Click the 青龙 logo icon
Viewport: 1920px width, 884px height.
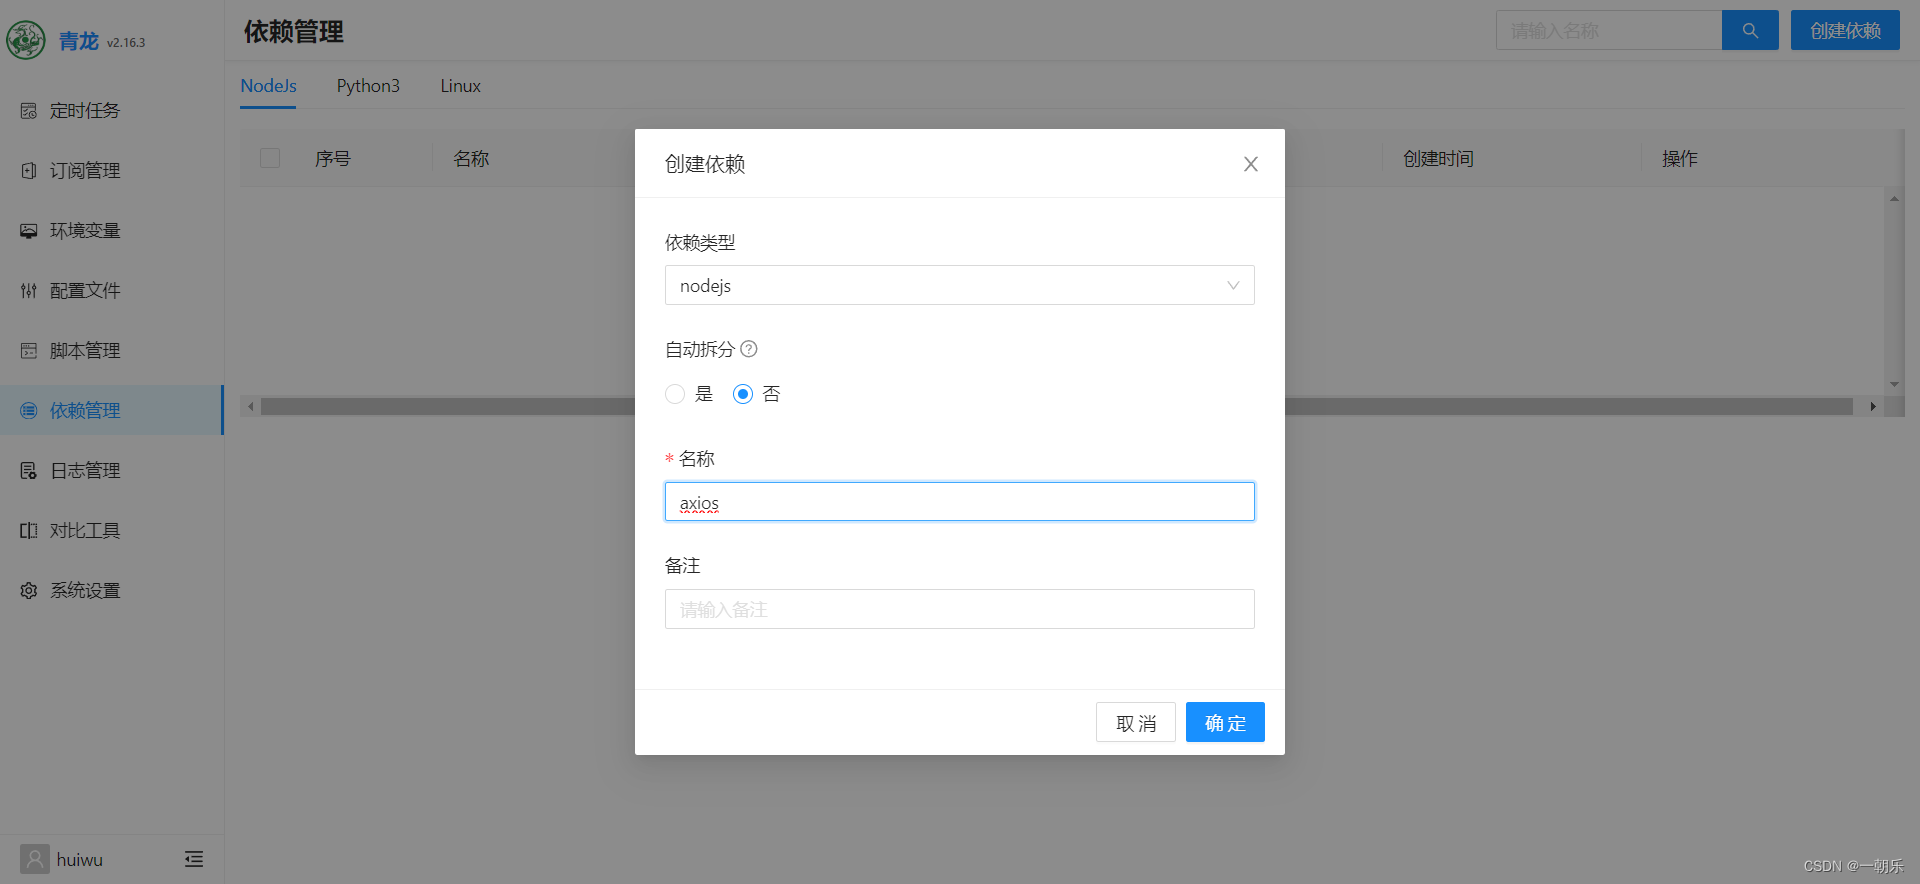pyautogui.click(x=26, y=41)
